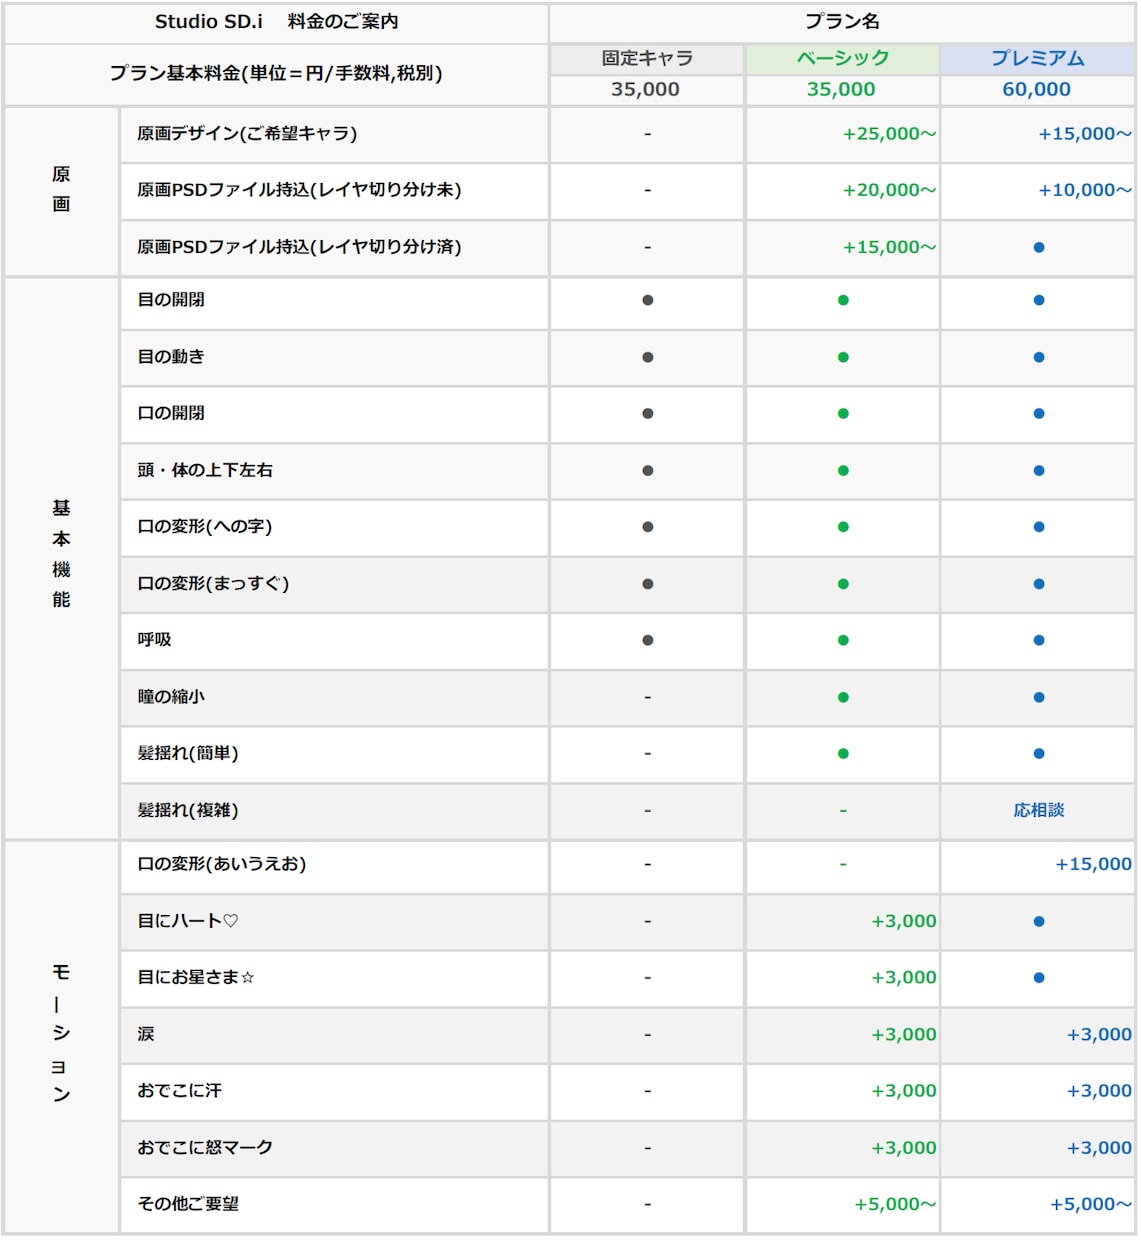Select premium '+3,000' in the 涙 row
This screenshot has width=1141, height=1240.
[x=1100, y=1034]
